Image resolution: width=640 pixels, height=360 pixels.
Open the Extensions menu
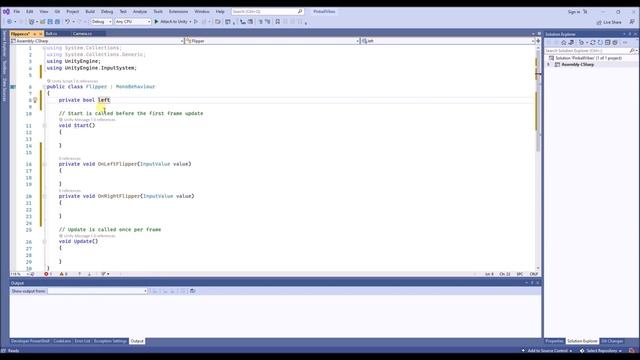point(178,11)
